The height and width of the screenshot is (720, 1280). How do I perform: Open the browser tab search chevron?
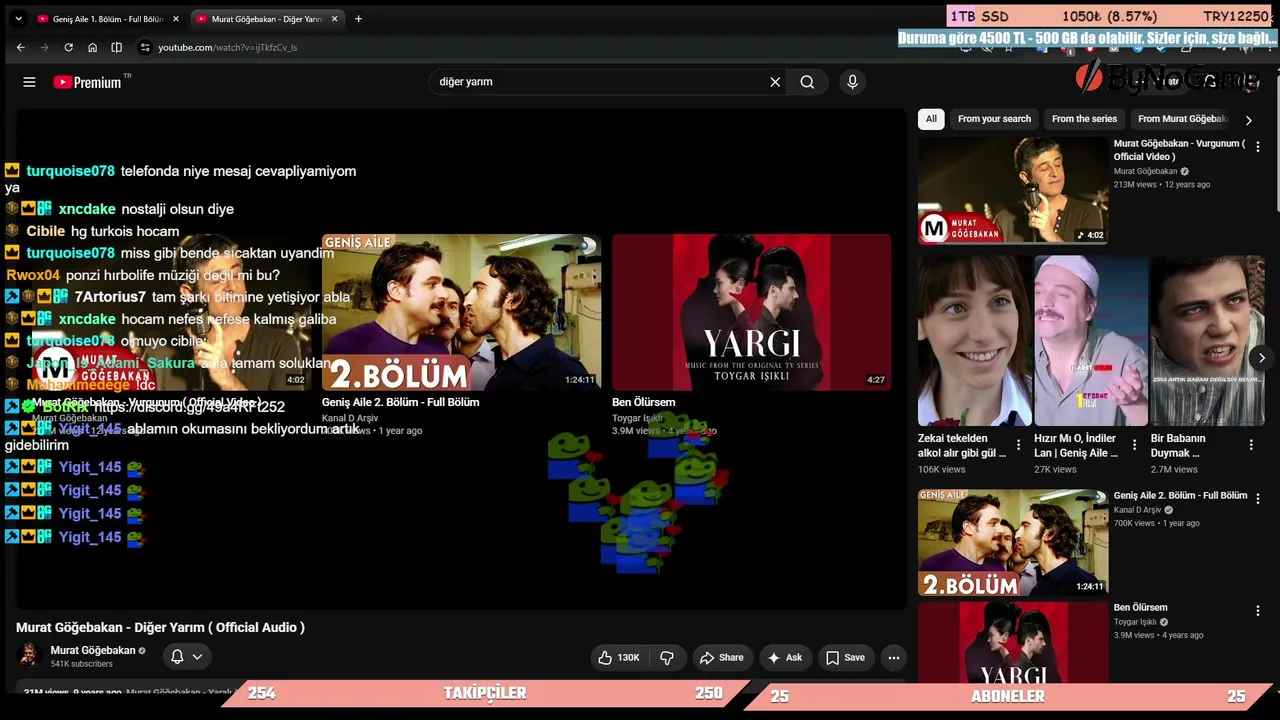click(x=18, y=18)
